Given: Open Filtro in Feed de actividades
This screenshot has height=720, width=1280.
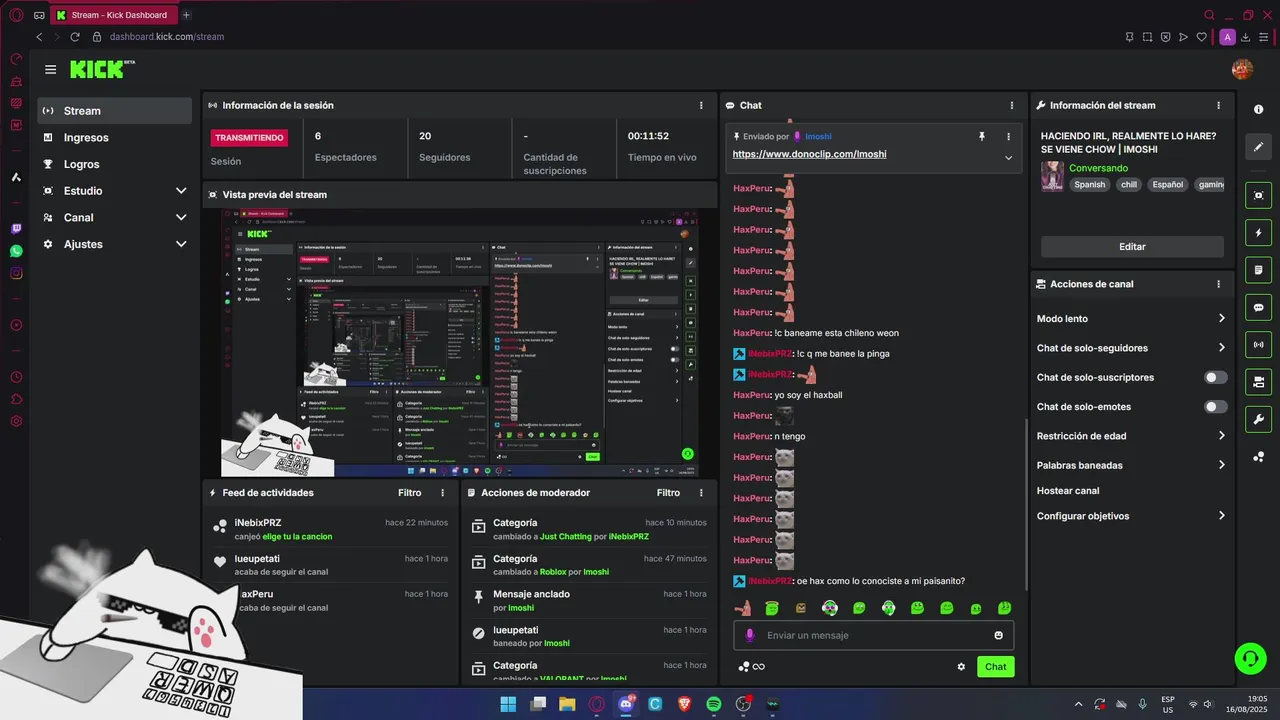Looking at the screenshot, I should click(x=410, y=493).
